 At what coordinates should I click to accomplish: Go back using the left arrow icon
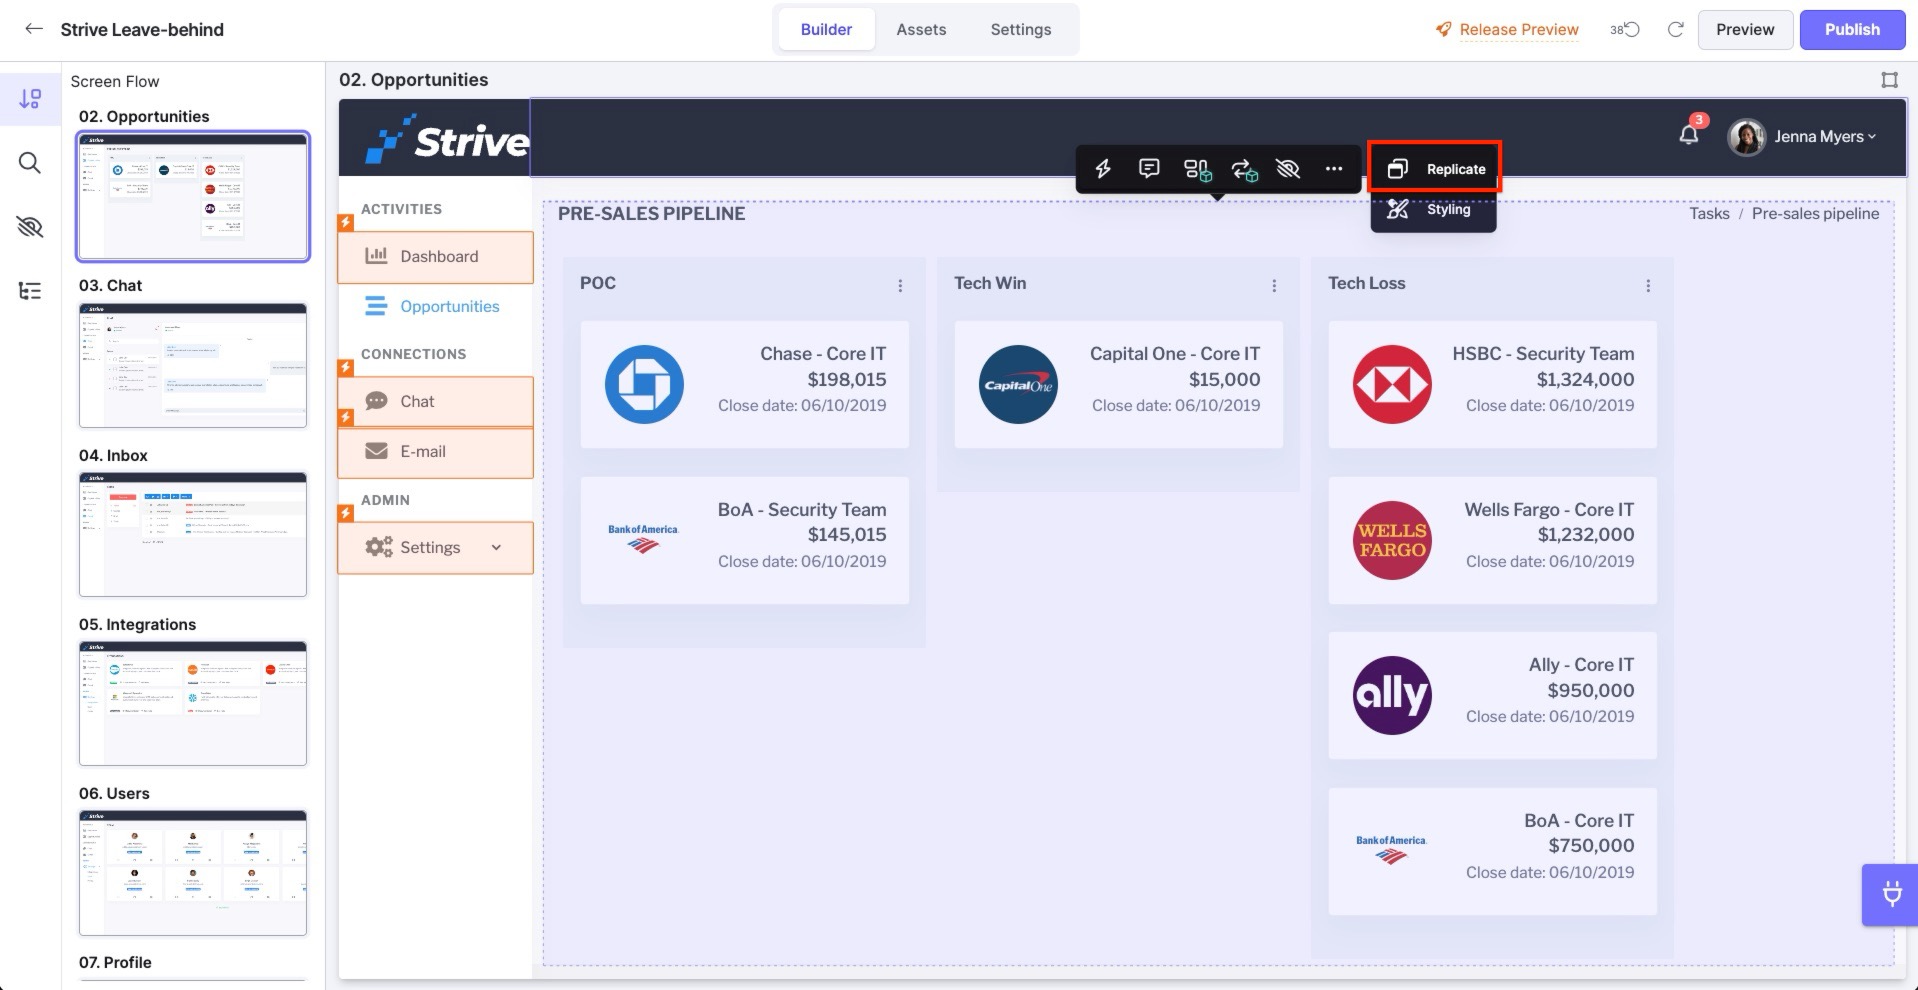[x=34, y=29]
